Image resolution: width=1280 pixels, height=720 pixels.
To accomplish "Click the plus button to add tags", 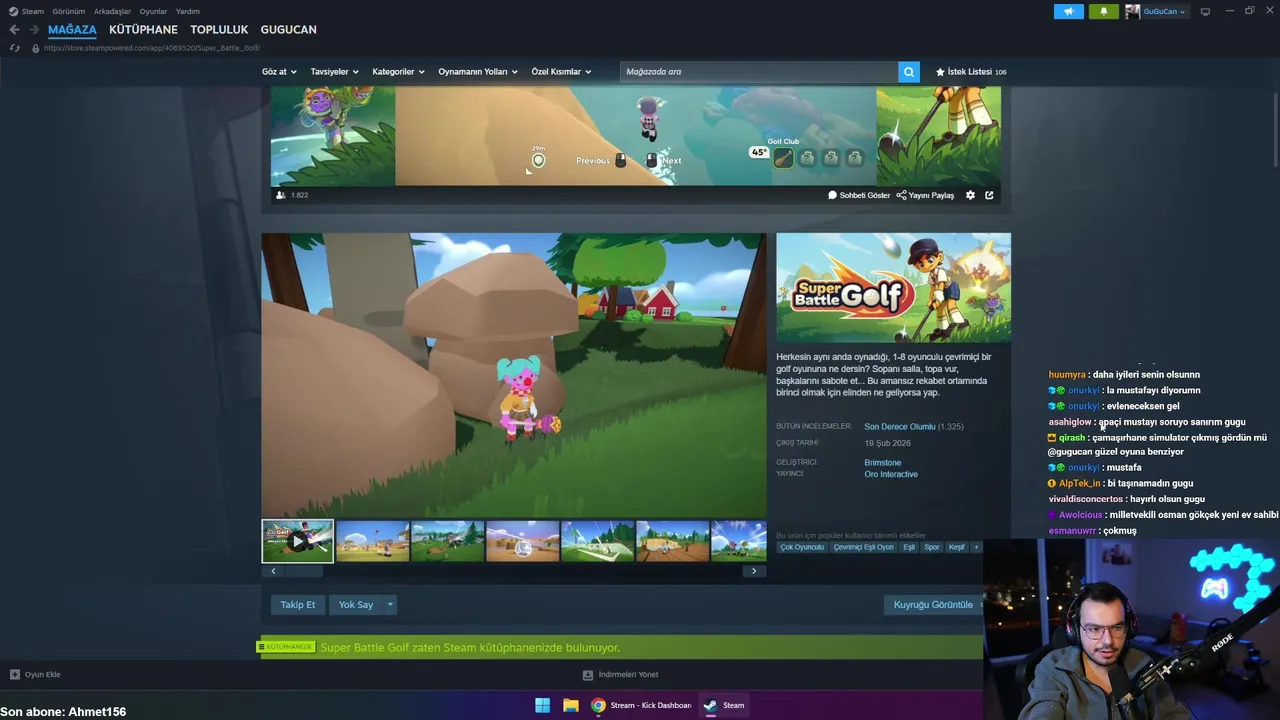I will tap(976, 547).
